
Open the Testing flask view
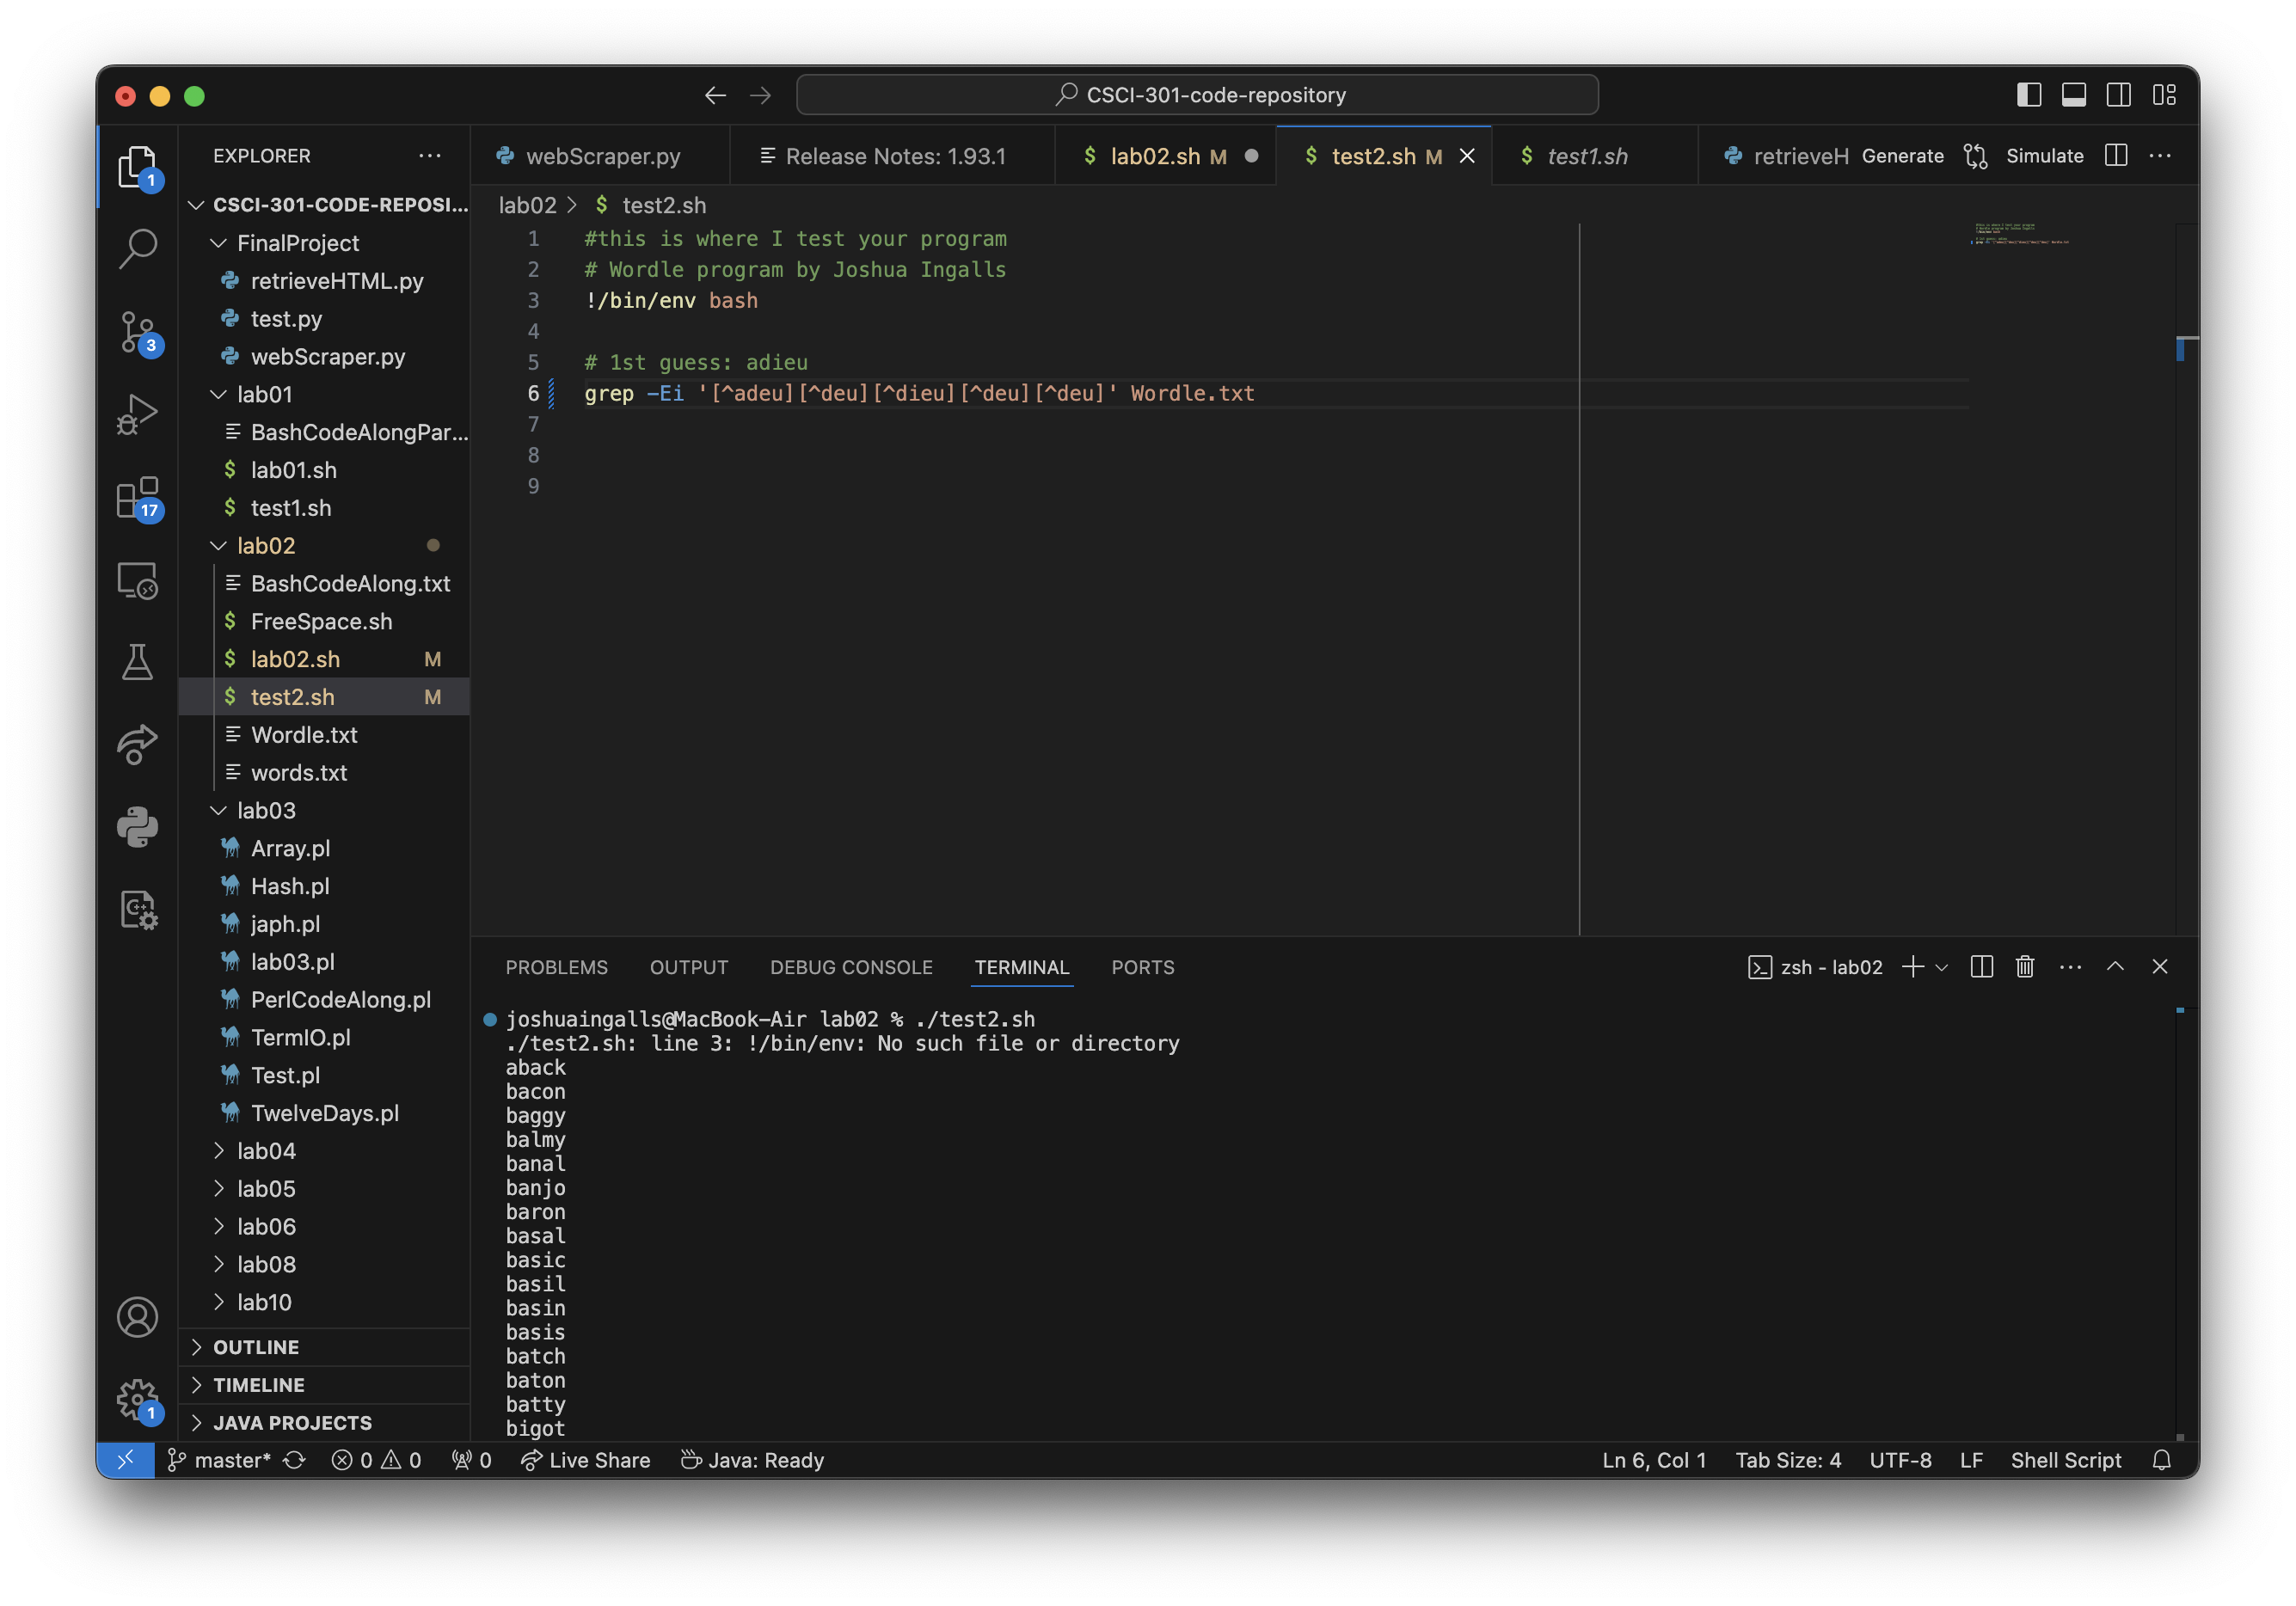point(137,662)
